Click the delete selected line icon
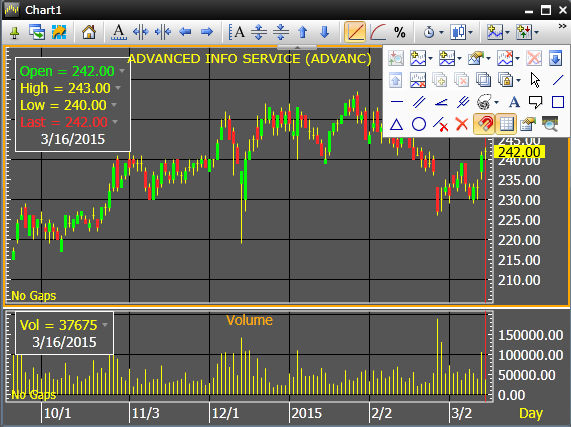Image resolution: width=571 pixels, height=427 pixels. (x=441, y=124)
